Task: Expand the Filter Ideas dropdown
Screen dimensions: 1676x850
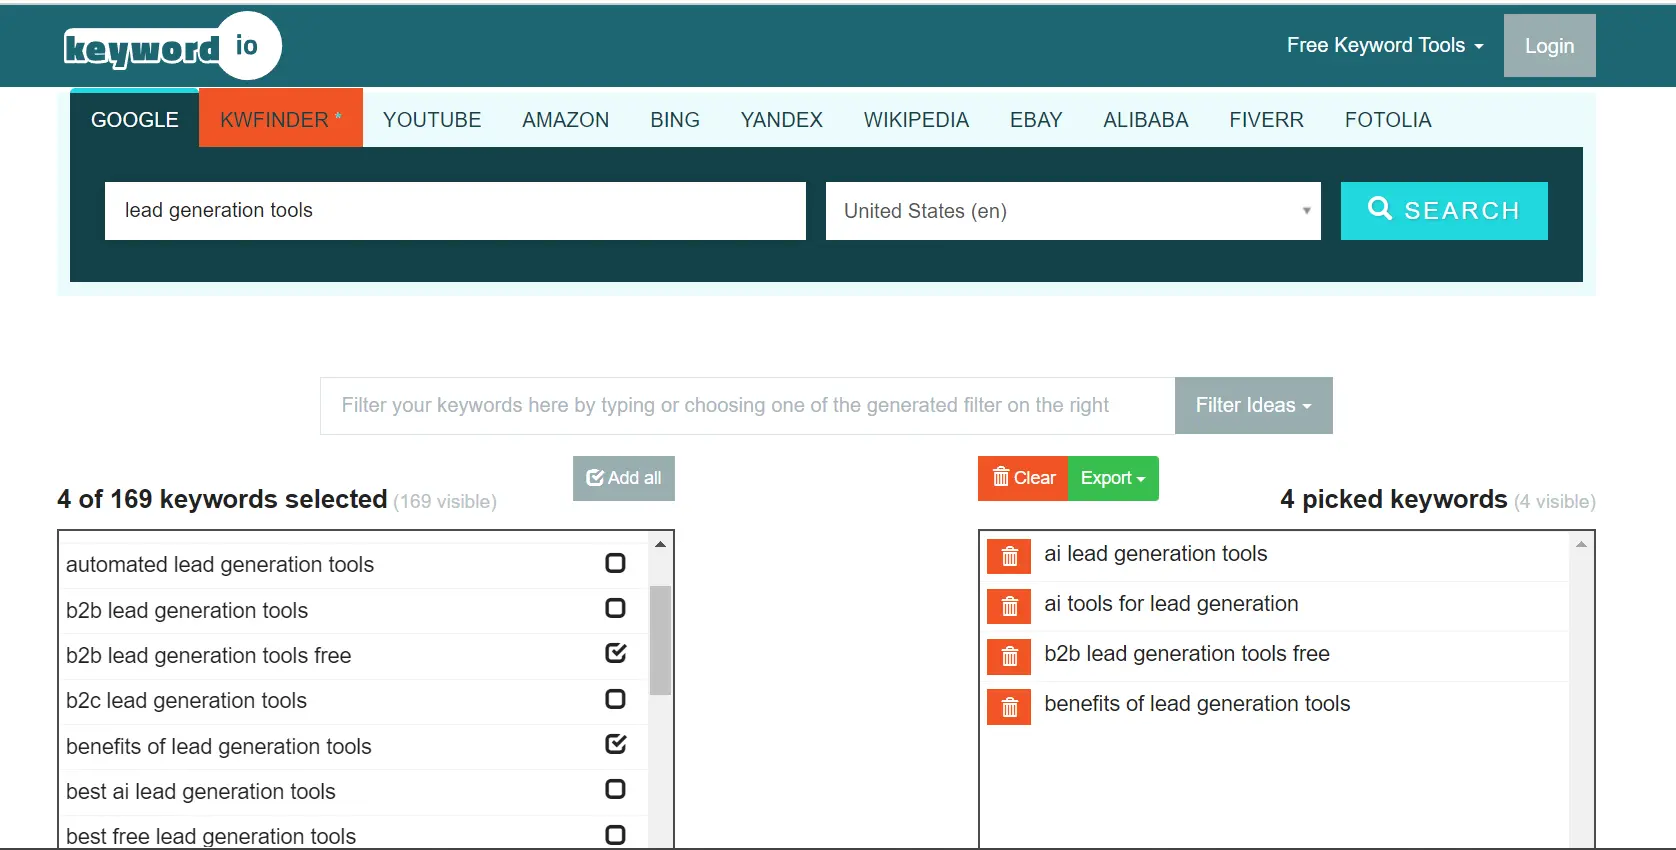Action: (1253, 405)
